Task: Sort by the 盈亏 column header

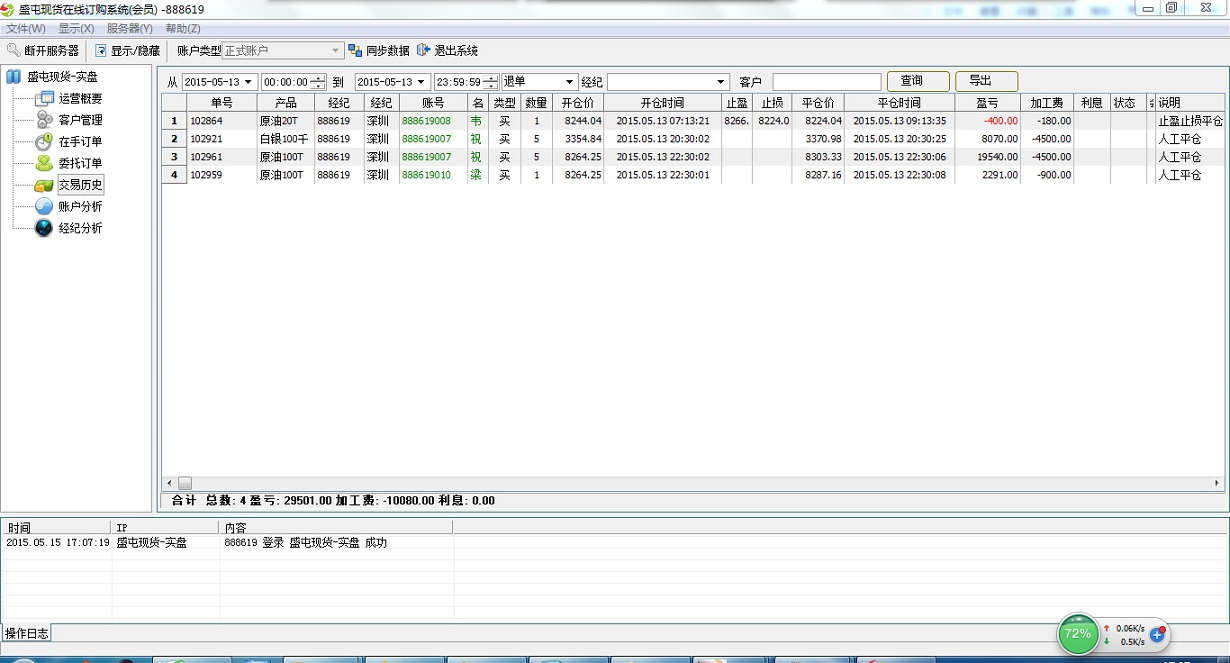Action: [x=987, y=103]
